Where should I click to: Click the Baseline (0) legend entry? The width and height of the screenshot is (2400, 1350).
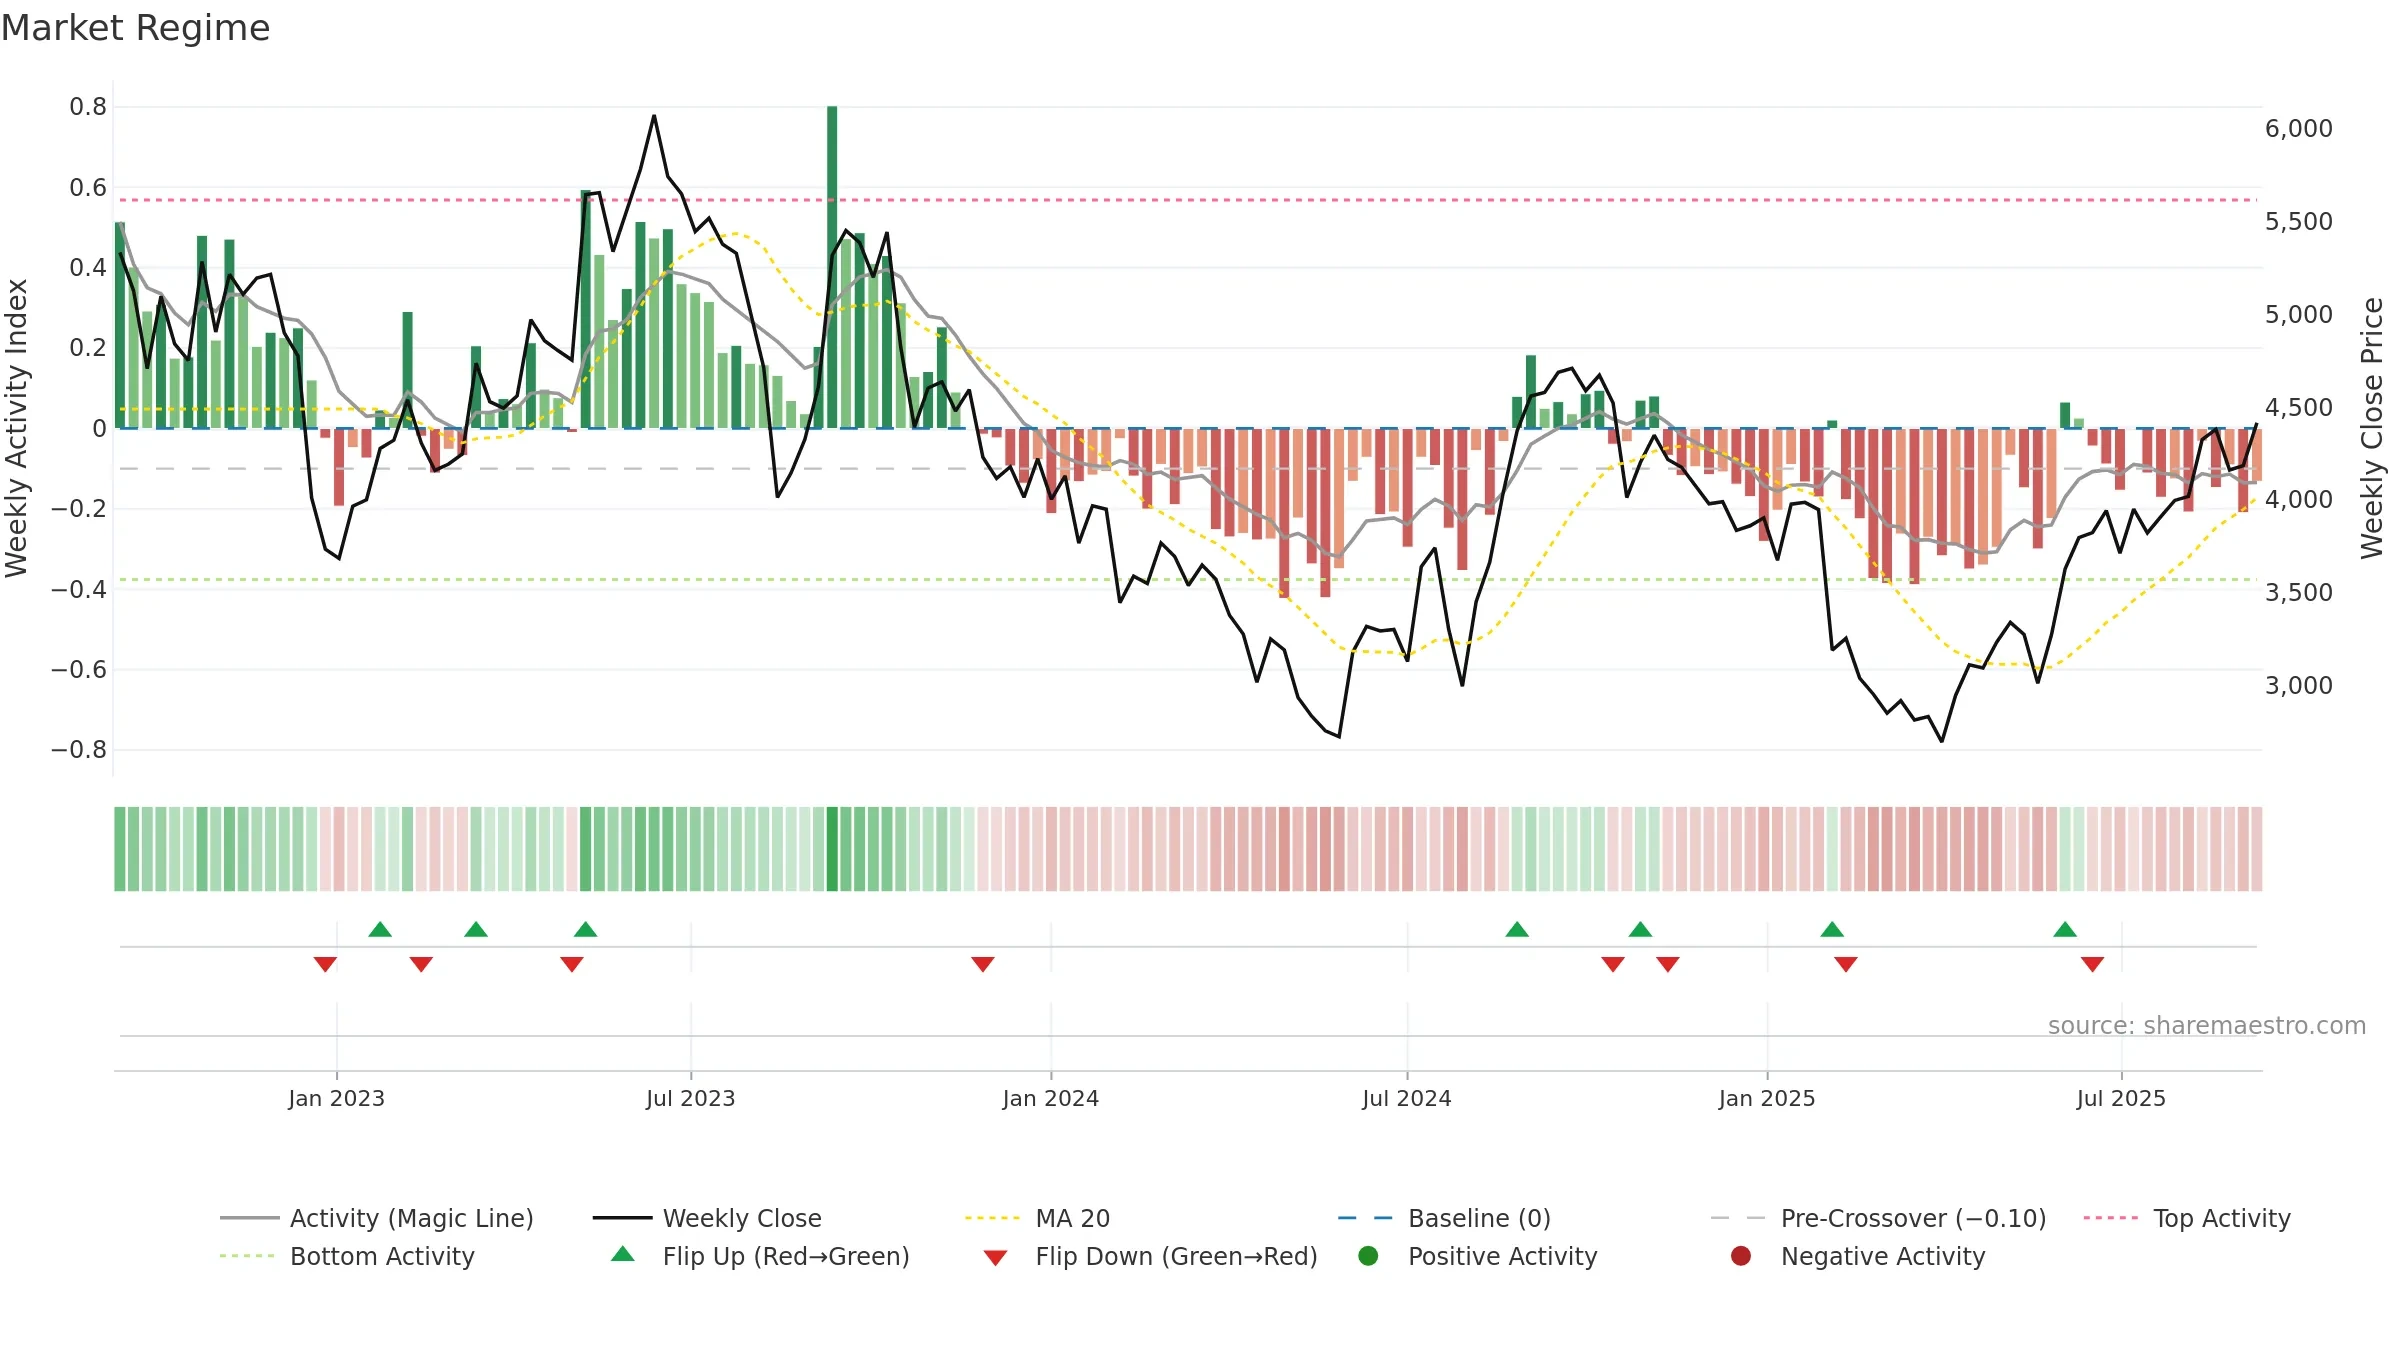pyautogui.click(x=1445, y=1218)
